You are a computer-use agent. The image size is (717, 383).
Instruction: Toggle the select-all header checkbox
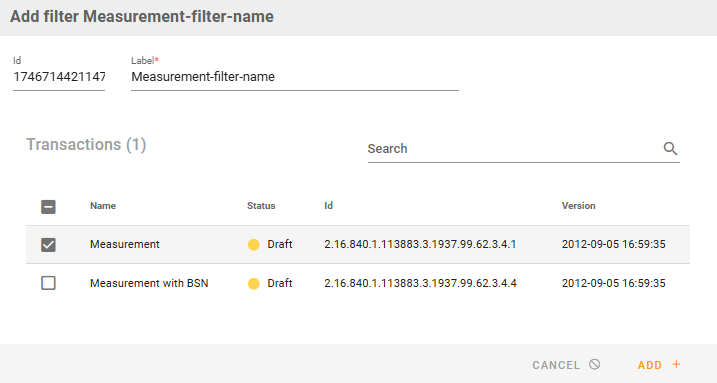[x=48, y=207]
